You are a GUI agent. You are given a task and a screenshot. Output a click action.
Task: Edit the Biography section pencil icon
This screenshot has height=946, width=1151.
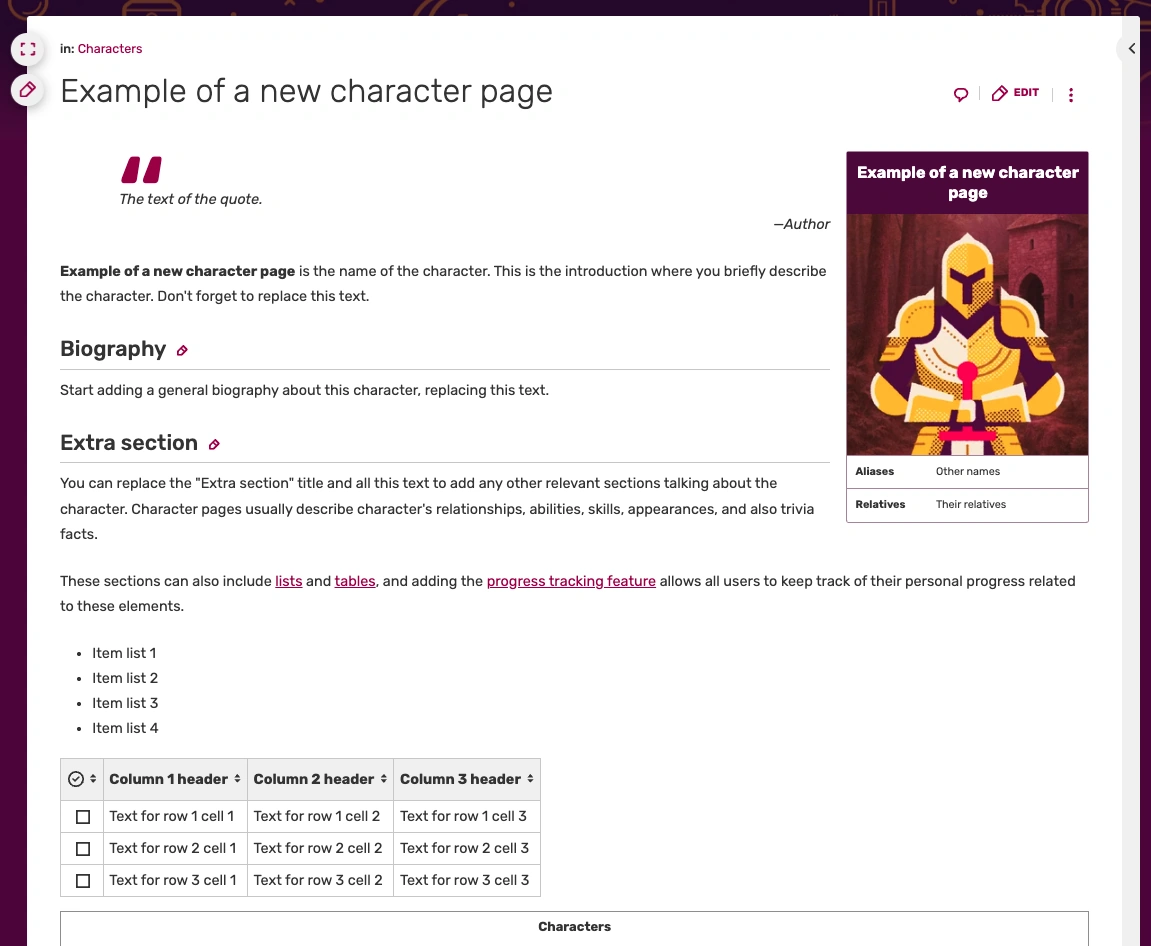coord(182,350)
